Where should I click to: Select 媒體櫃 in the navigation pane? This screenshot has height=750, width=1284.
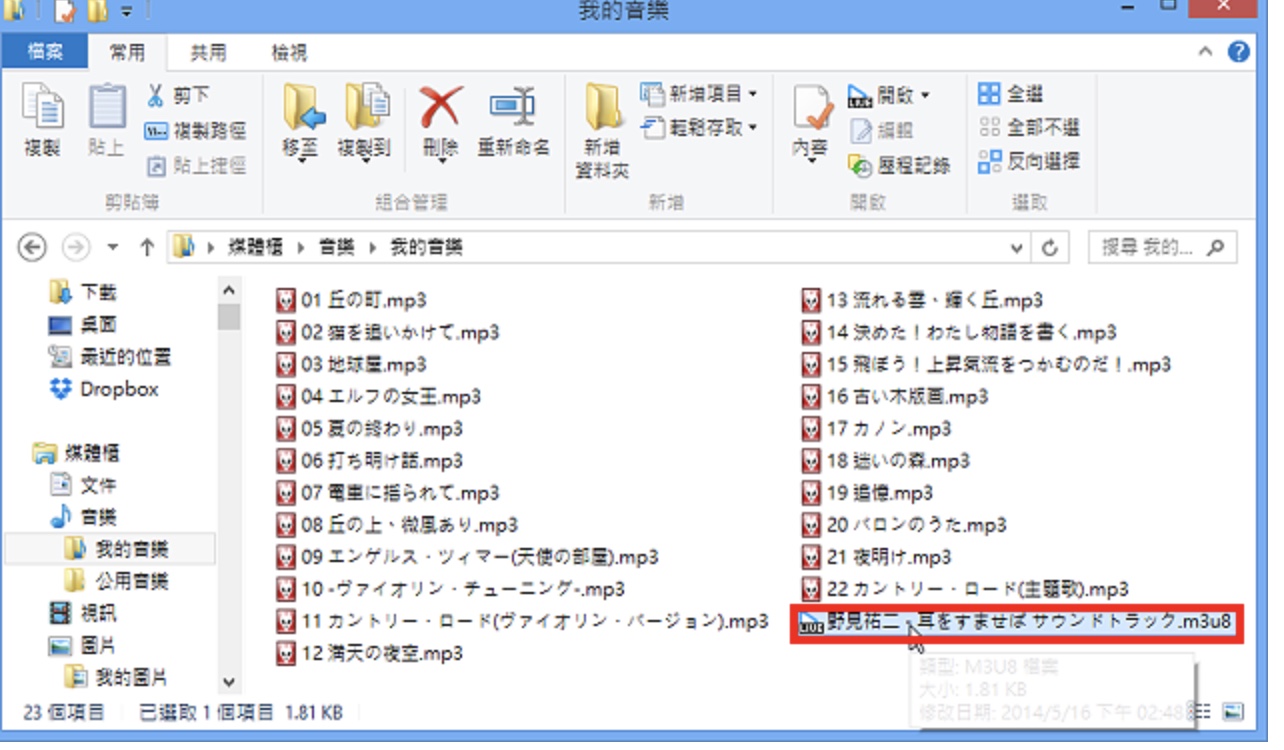[76, 453]
